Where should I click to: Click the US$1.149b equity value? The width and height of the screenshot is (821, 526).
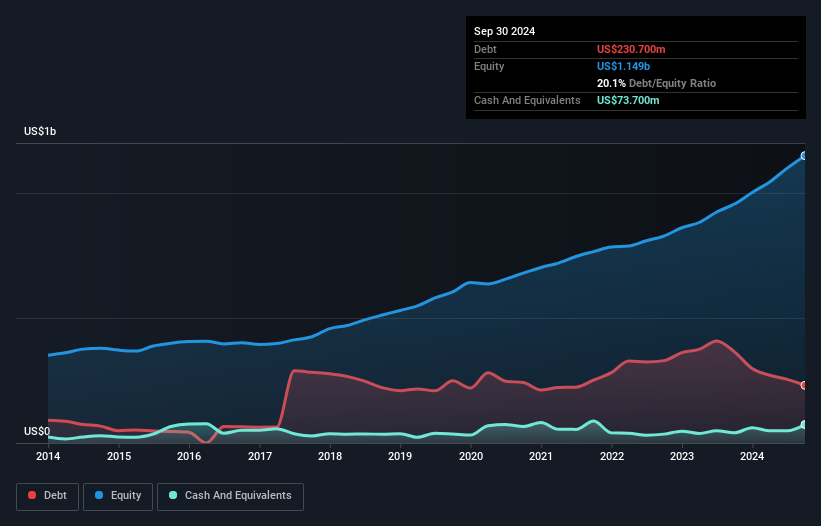tap(623, 66)
